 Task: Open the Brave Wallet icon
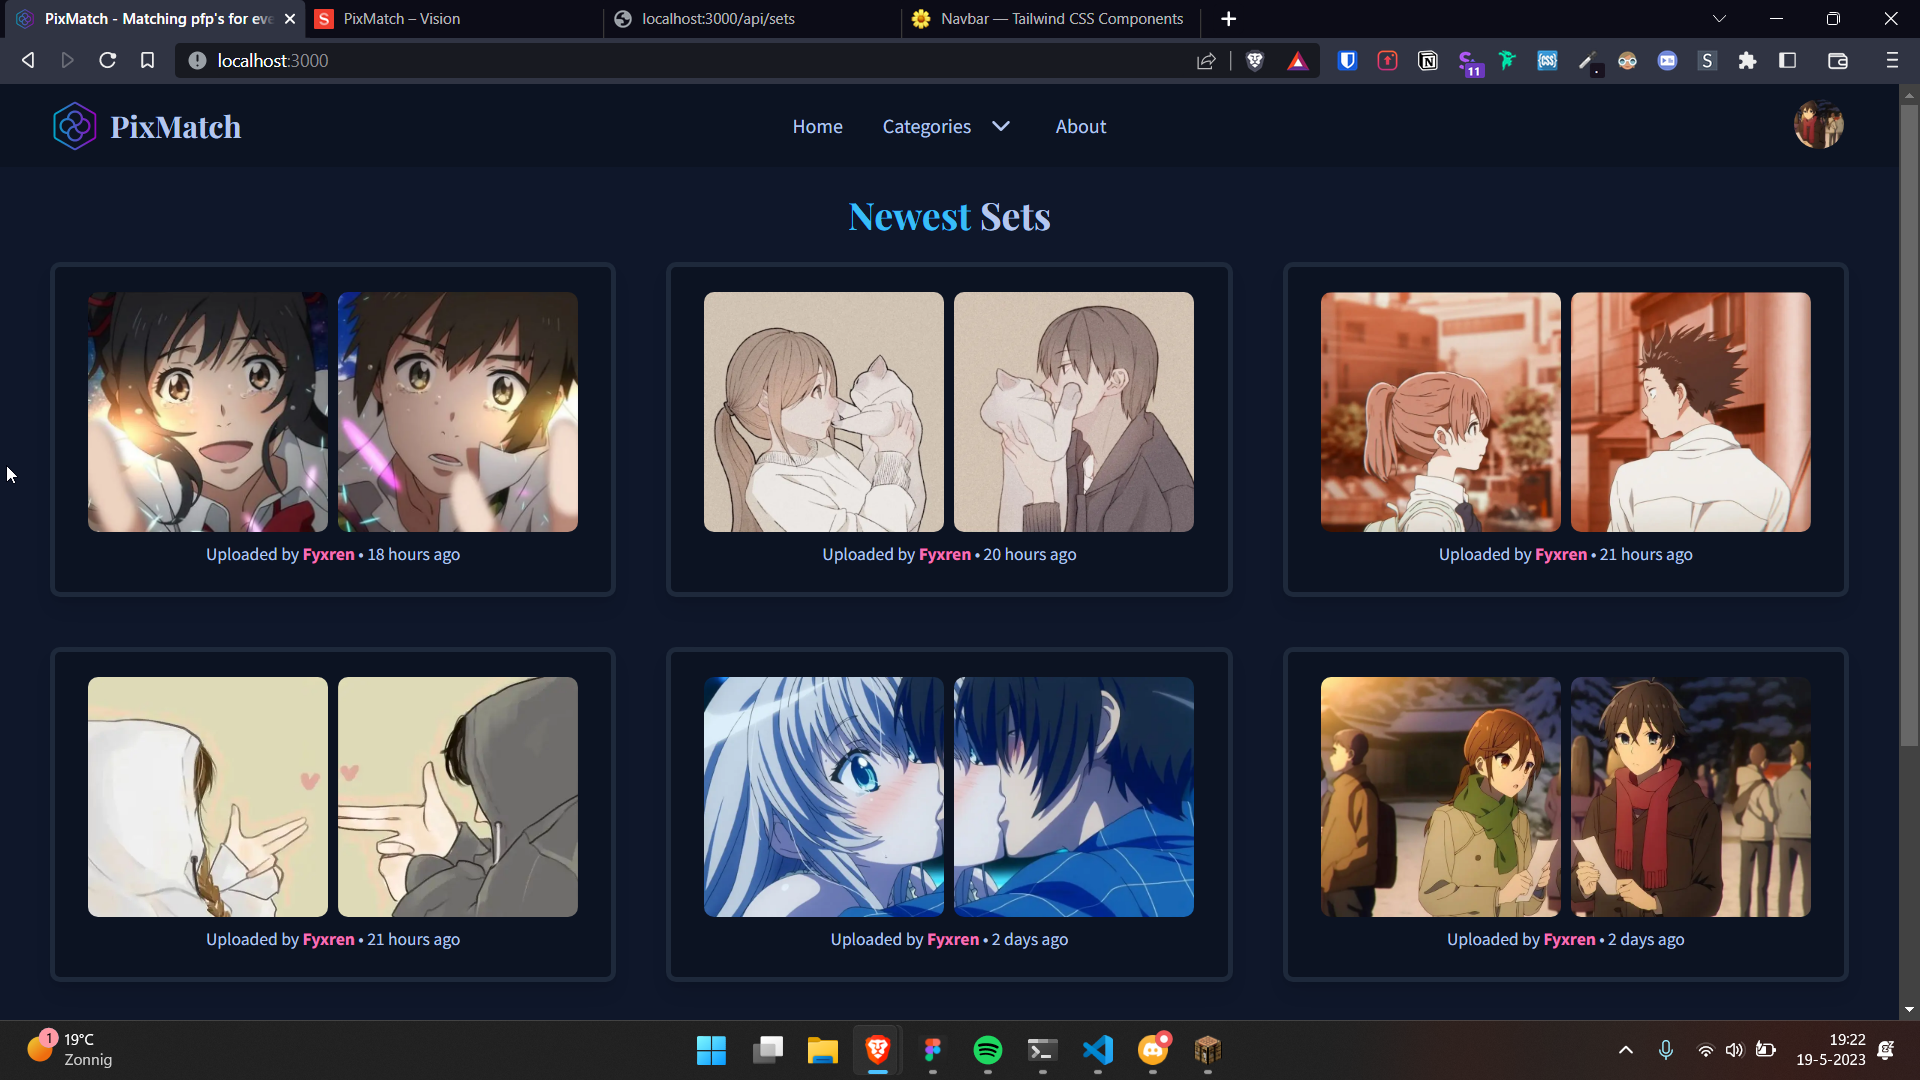(1837, 61)
